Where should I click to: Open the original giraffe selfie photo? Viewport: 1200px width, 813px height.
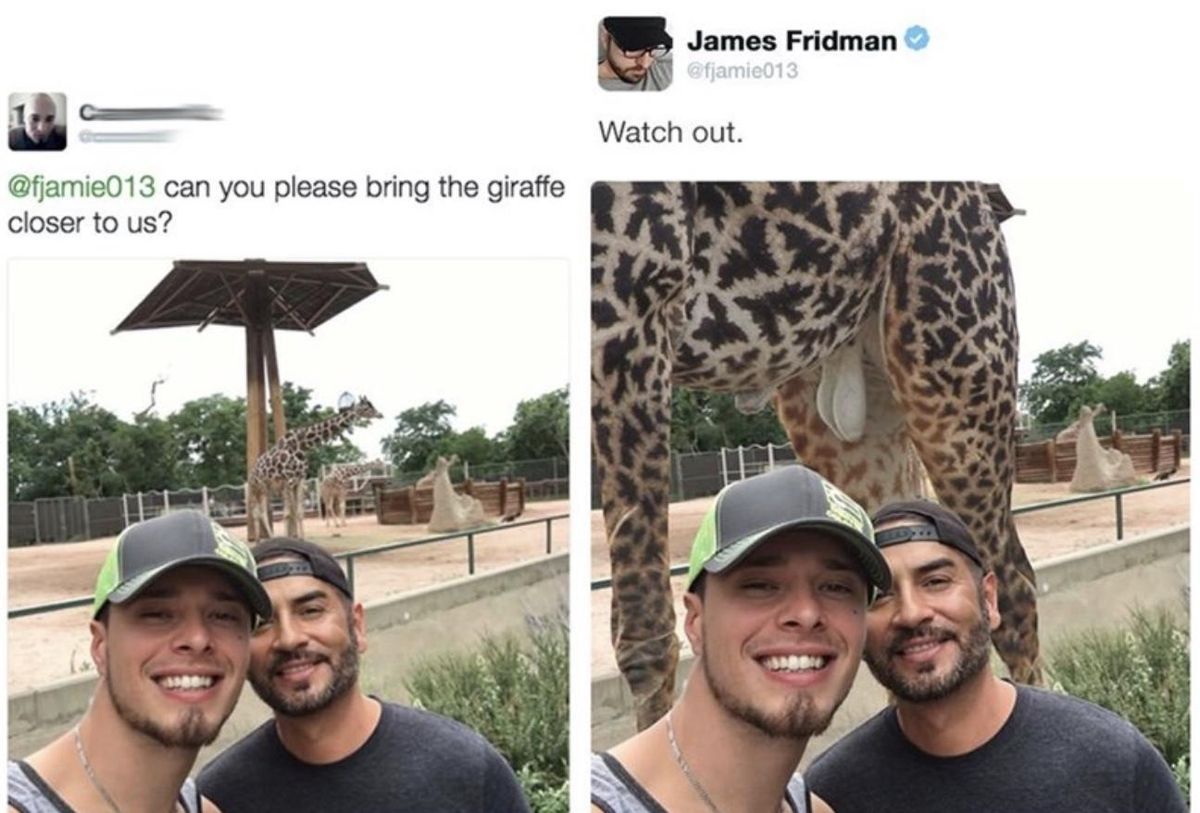288,535
